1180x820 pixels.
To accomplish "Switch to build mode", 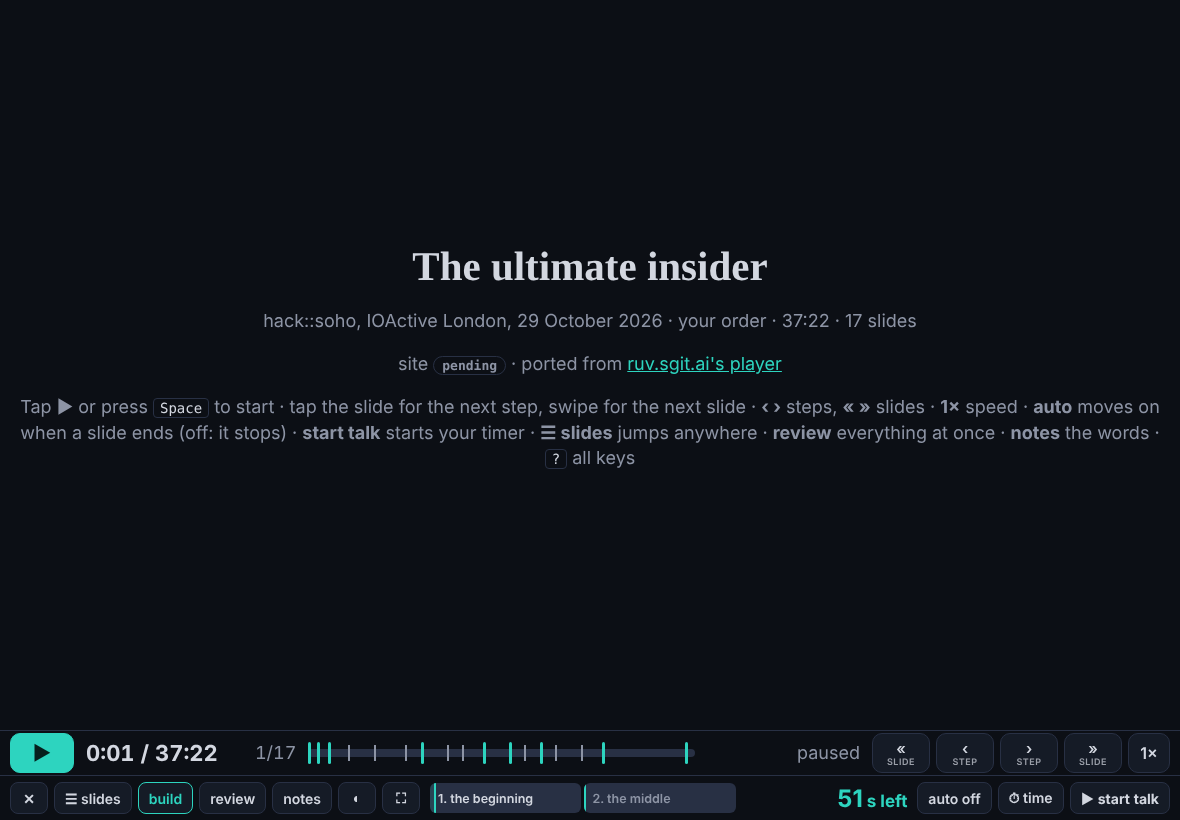I will tap(166, 799).
